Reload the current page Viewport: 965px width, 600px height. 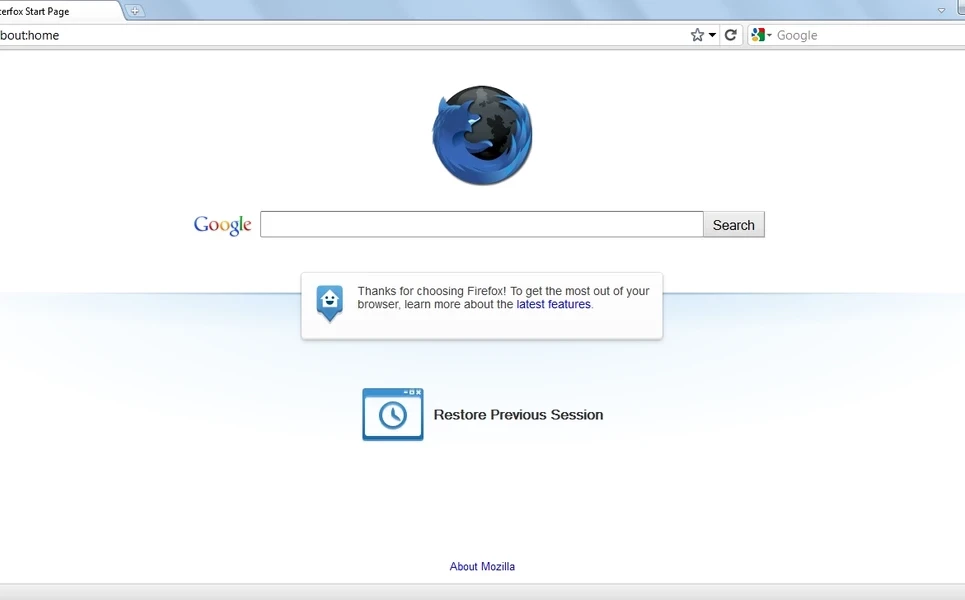click(x=731, y=35)
